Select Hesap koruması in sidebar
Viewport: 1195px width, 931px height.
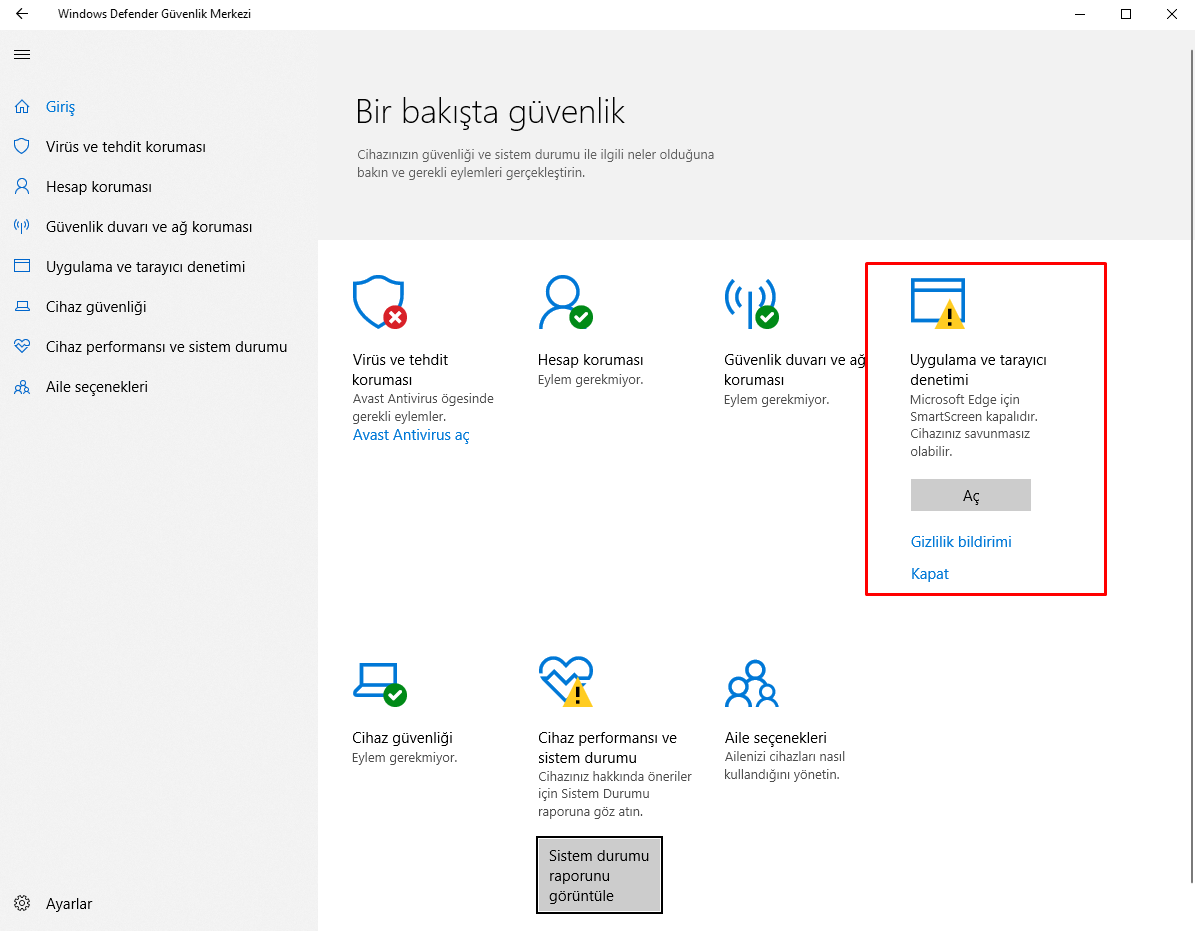click(98, 187)
